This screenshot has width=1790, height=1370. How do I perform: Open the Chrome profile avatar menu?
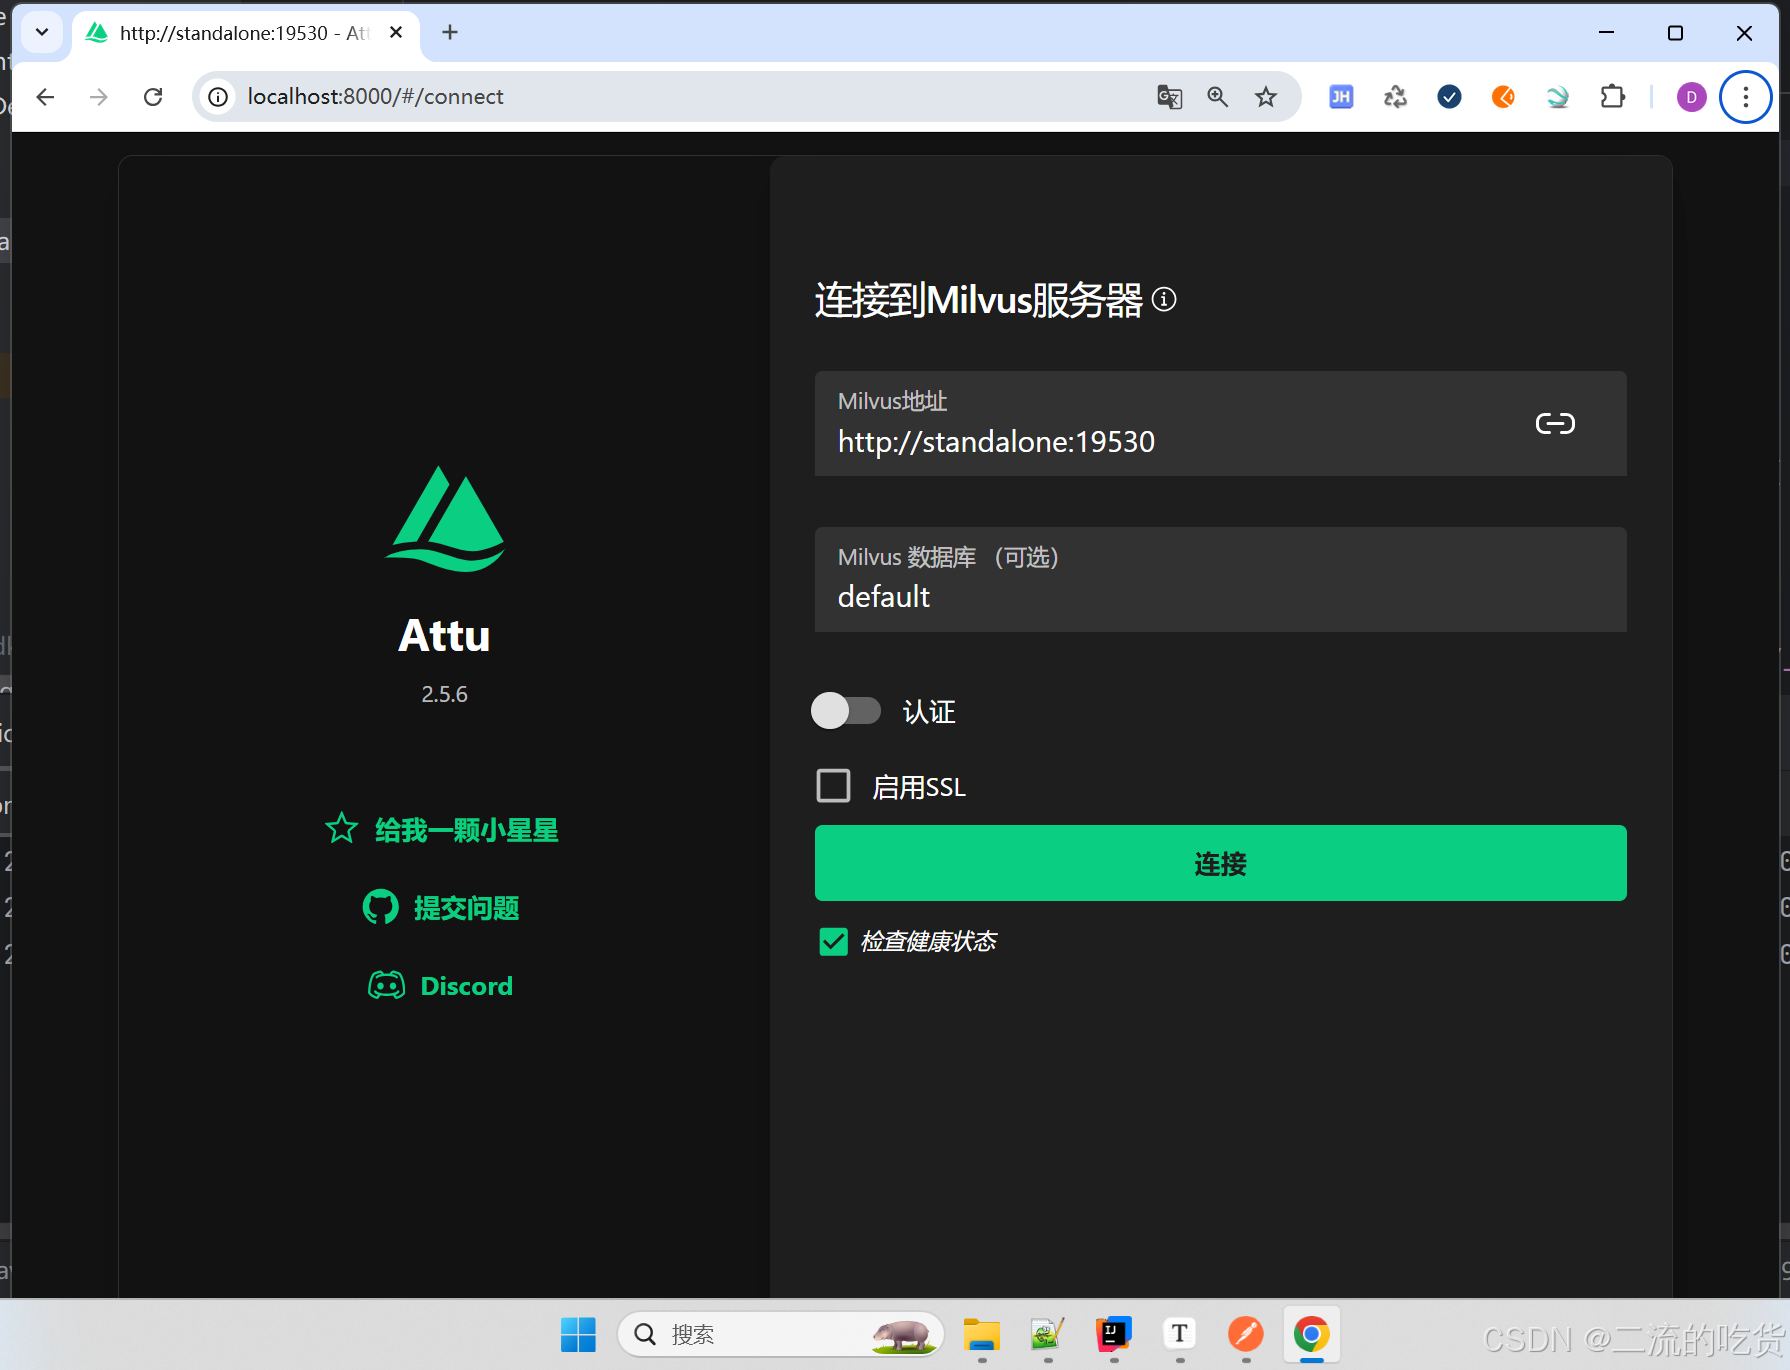click(1690, 96)
